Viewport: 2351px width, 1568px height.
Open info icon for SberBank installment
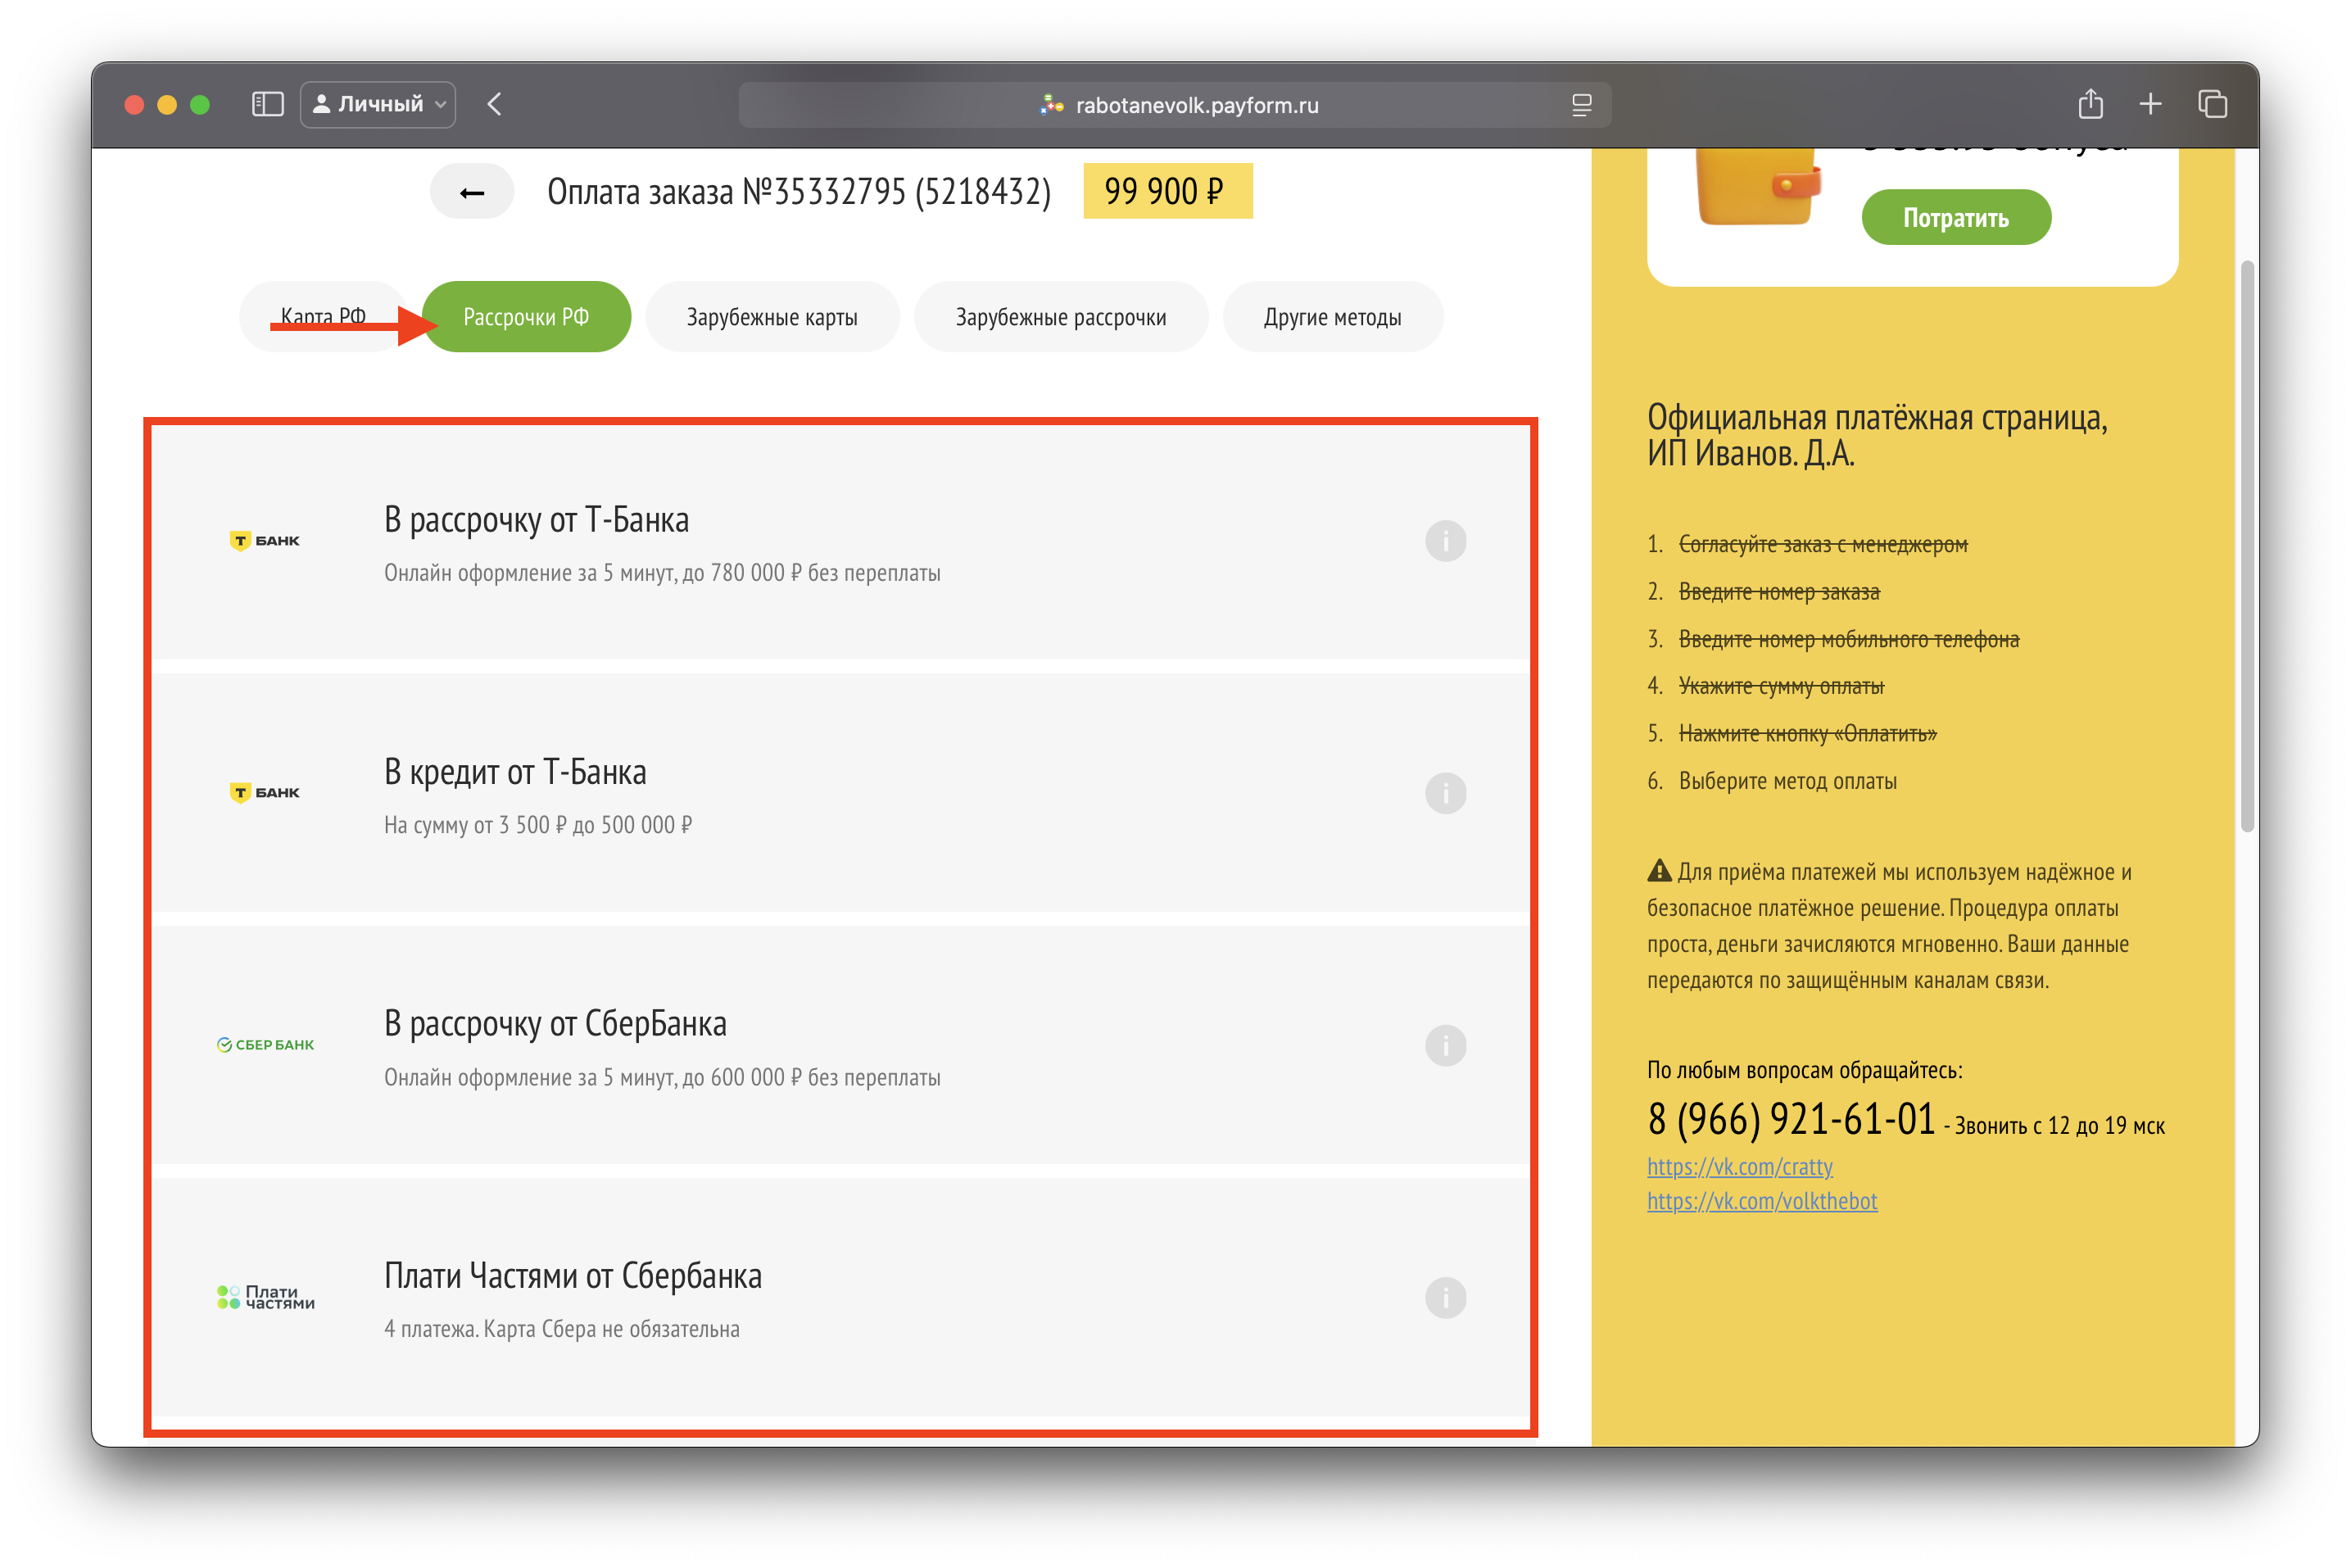pos(1445,1045)
